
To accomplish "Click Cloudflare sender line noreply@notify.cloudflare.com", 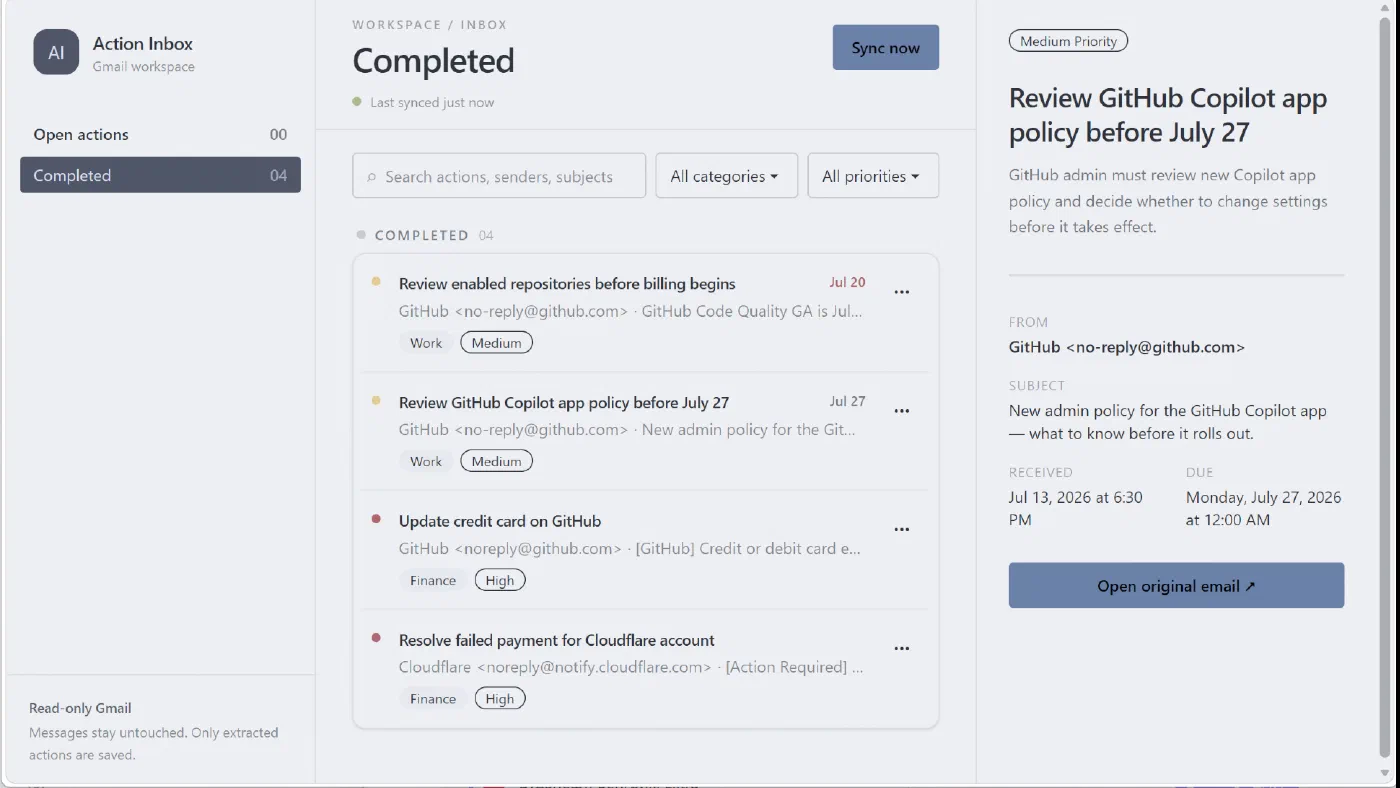I will tap(555, 667).
